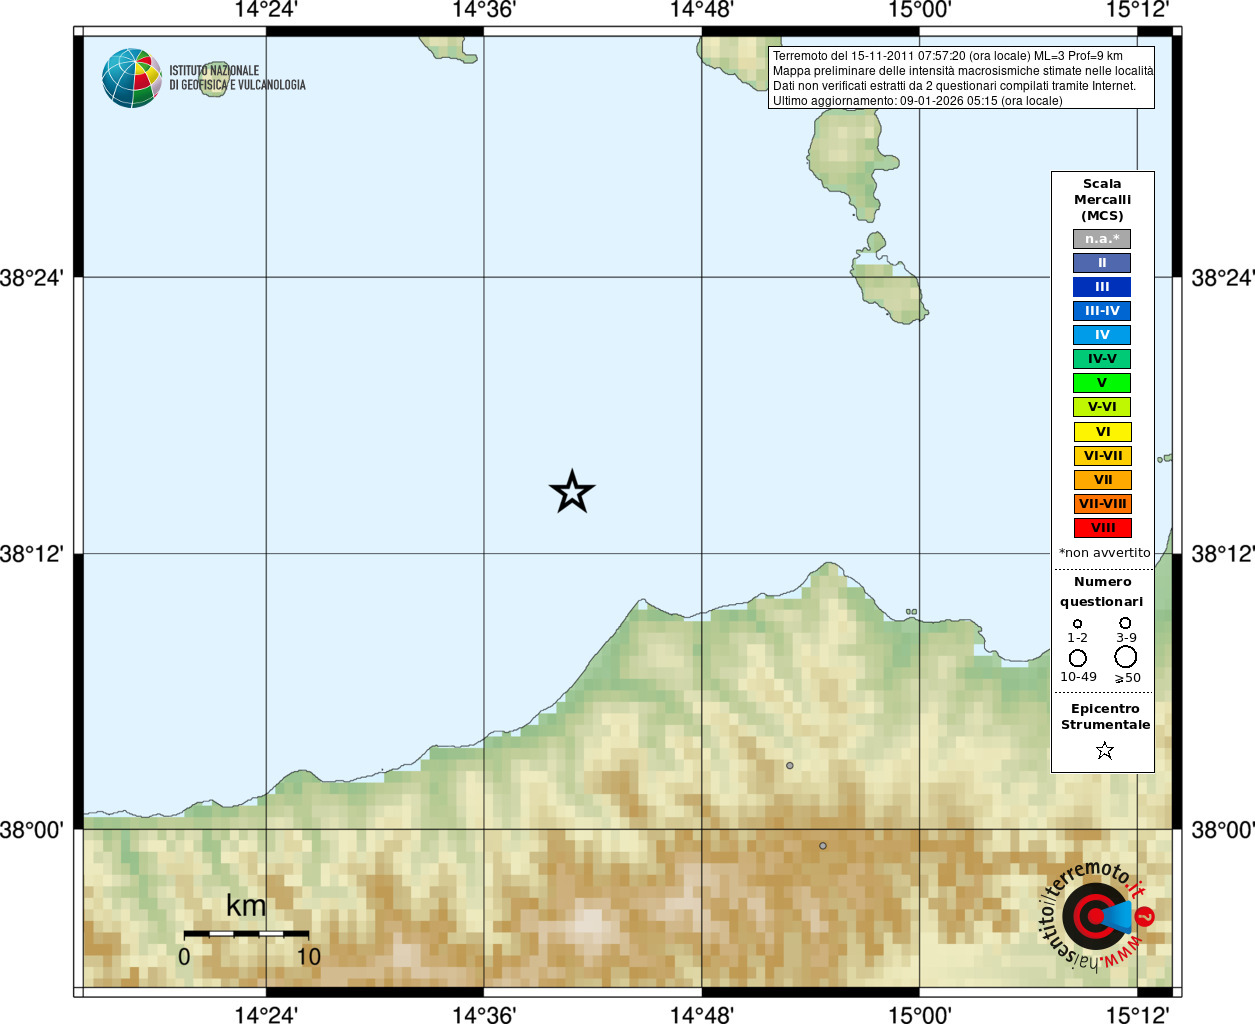Click the II intensity legend swatch
Image resolution: width=1255 pixels, height=1024 pixels.
click(x=1102, y=263)
